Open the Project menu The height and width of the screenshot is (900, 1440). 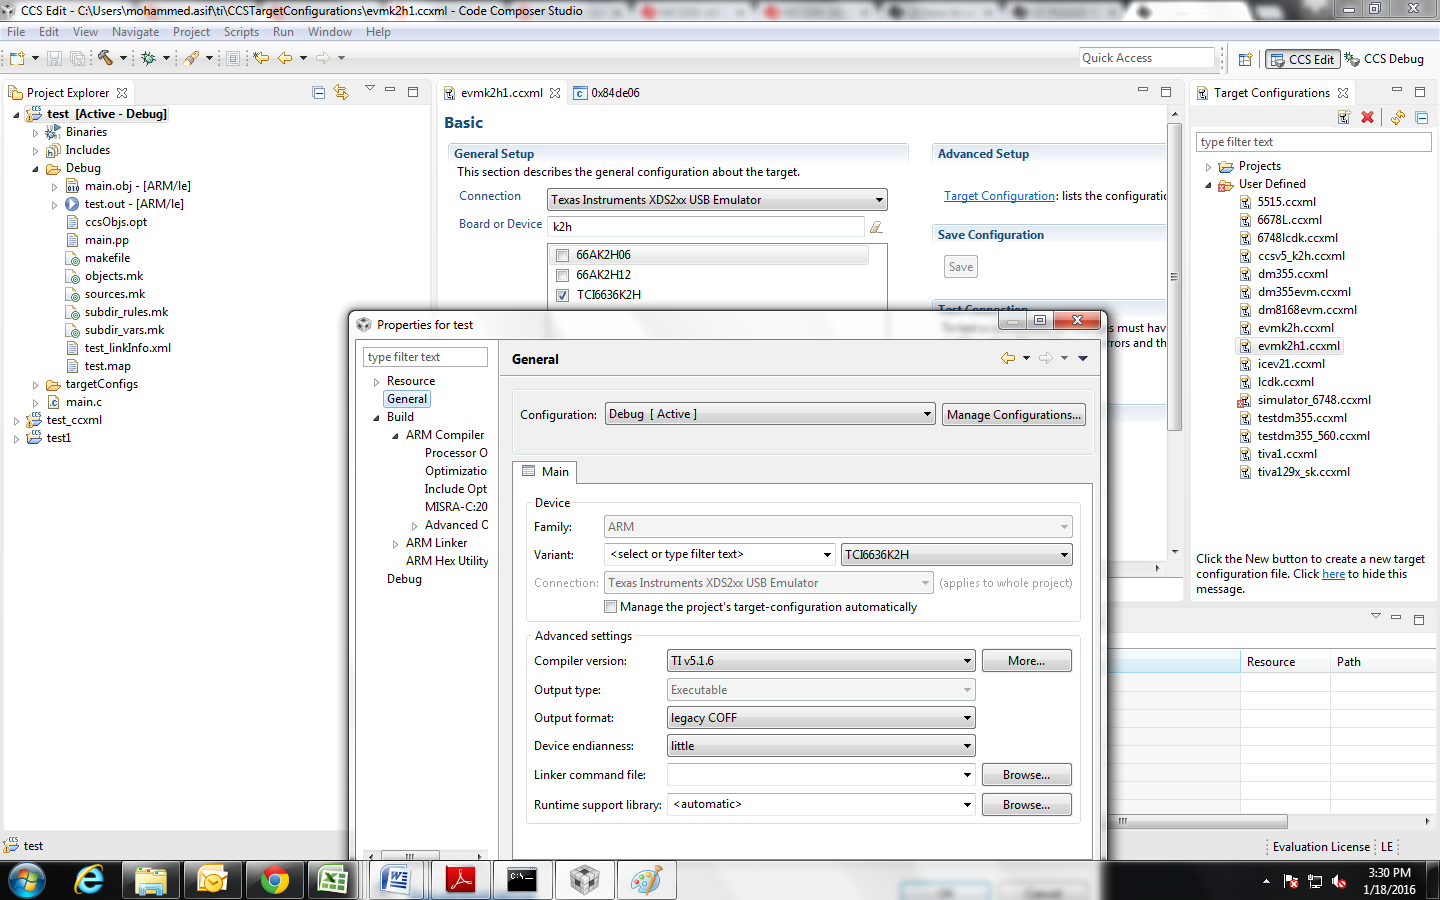click(x=191, y=32)
